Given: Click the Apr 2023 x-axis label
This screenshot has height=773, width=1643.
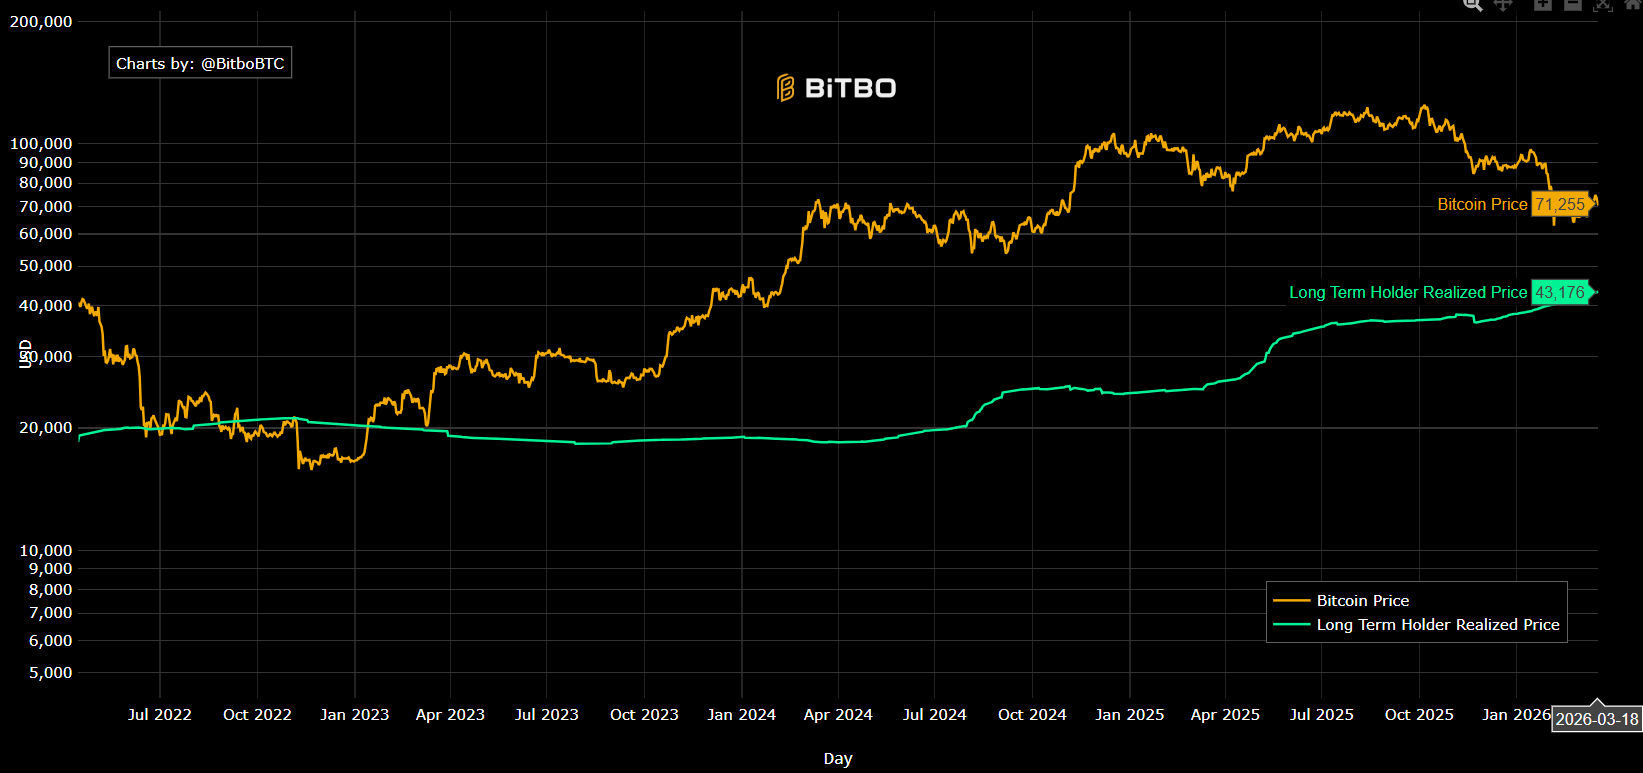Looking at the screenshot, I should 450,714.
